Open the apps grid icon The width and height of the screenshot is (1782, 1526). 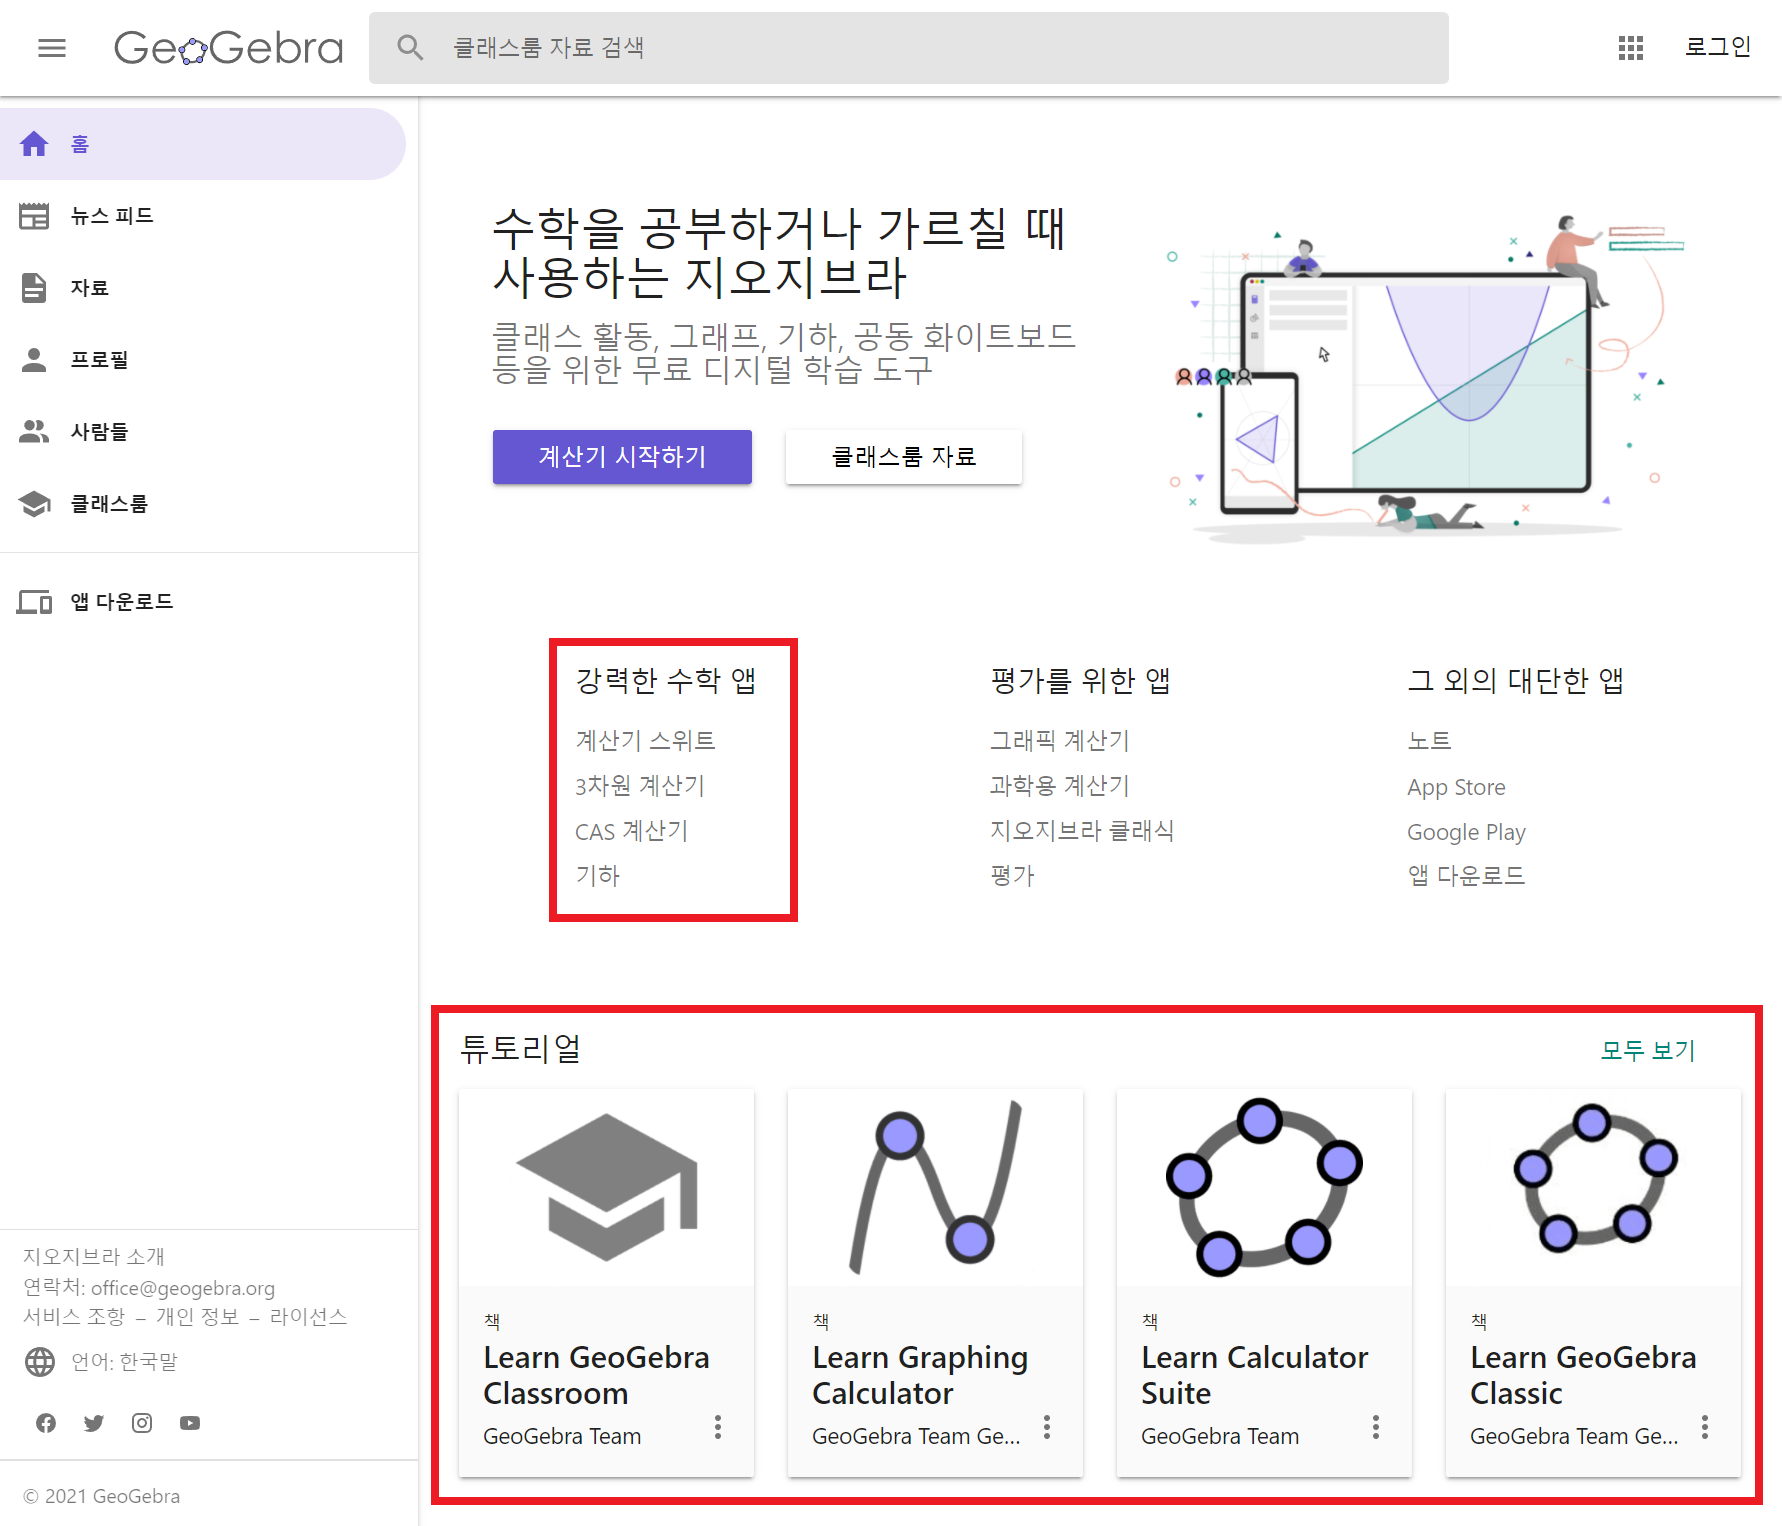pos(1631,48)
